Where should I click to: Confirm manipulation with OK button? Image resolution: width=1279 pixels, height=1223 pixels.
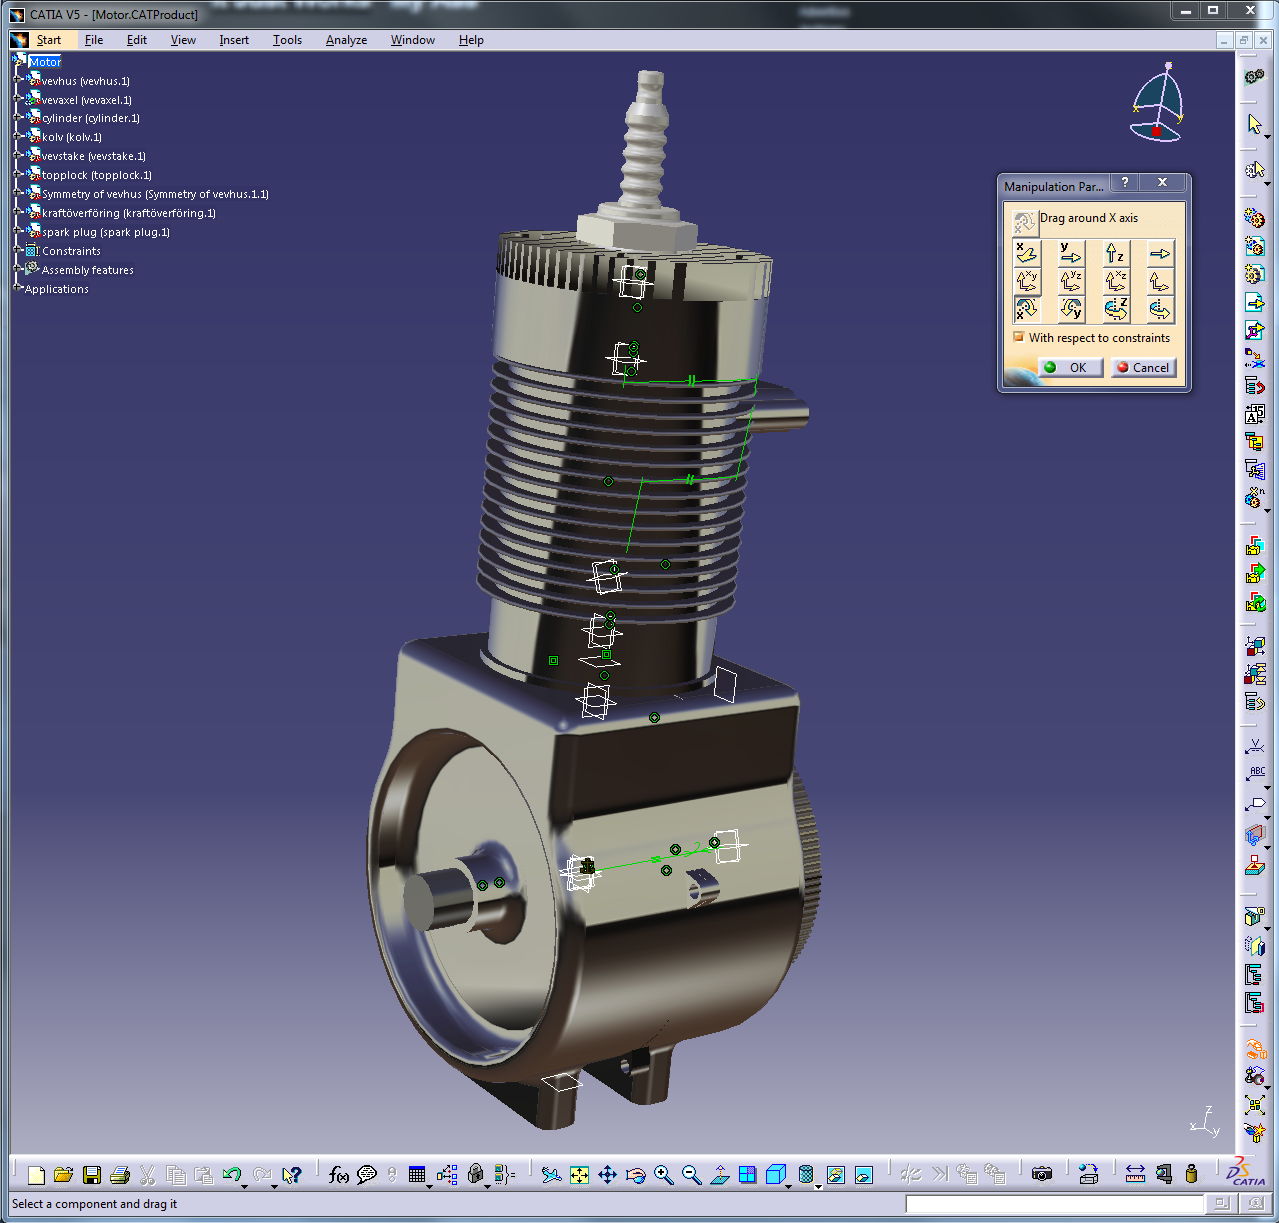(x=1071, y=367)
